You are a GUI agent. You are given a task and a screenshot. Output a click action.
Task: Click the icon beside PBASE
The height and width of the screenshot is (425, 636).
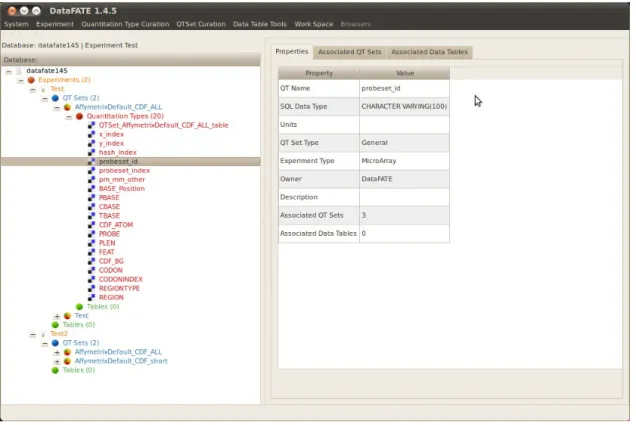click(92, 198)
